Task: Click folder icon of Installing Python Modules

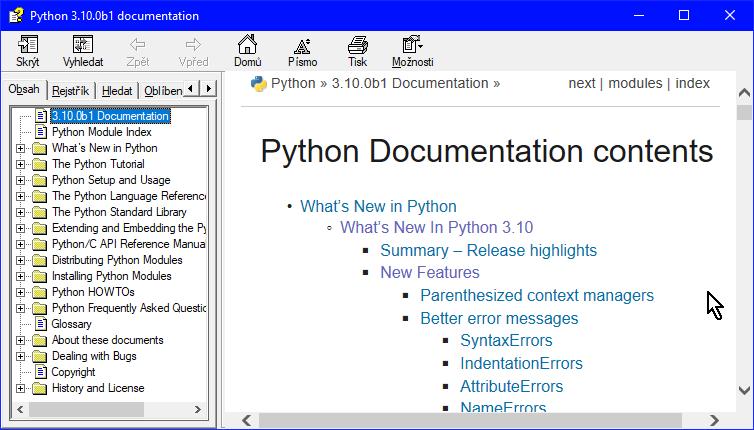Action: coord(39,276)
